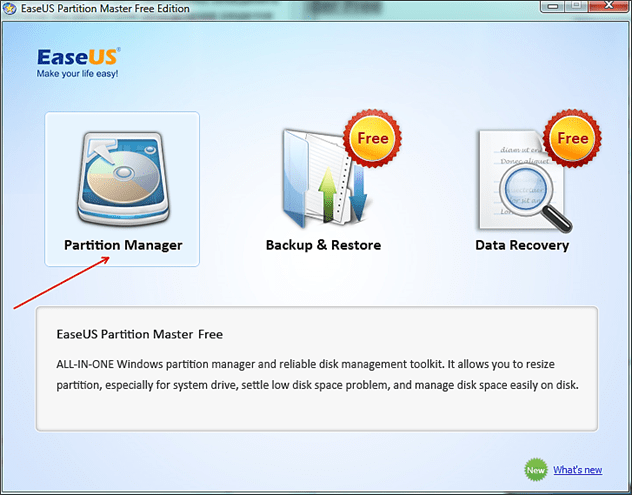
Task: Open the Partition Manager disk icon
Action: tap(123, 179)
